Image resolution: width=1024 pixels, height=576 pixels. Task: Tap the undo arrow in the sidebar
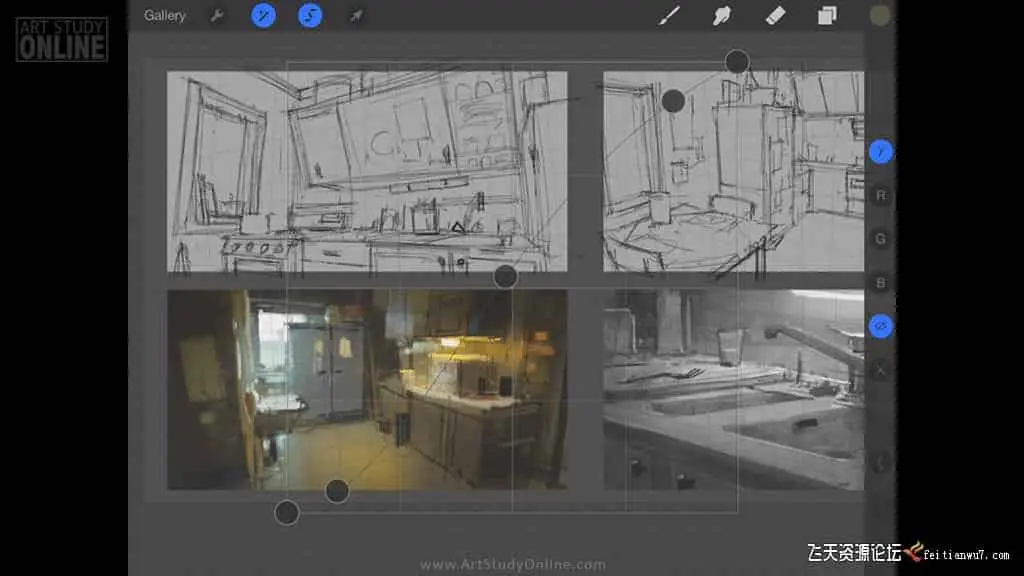pyautogui.click(x=880, y=463)
